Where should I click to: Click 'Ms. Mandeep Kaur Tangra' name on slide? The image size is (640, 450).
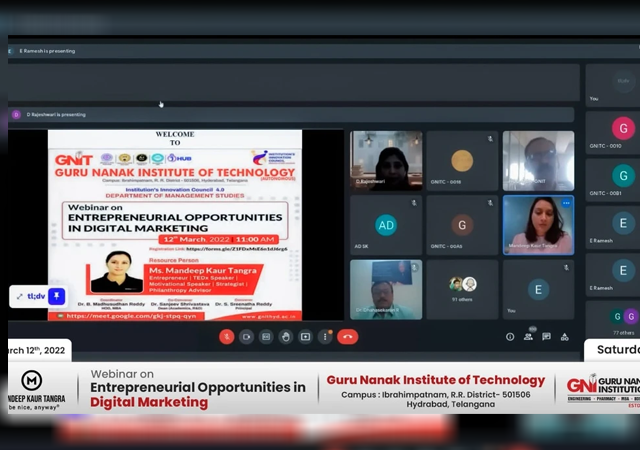(x=203, y=270)
